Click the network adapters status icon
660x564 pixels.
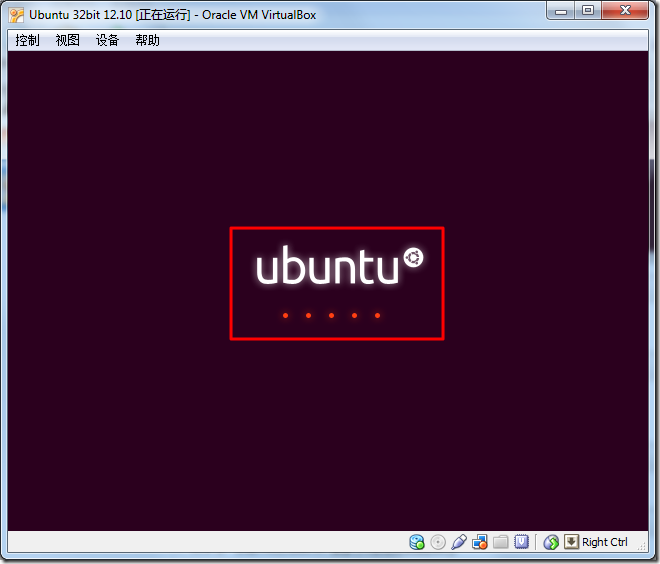coord(480,542)
